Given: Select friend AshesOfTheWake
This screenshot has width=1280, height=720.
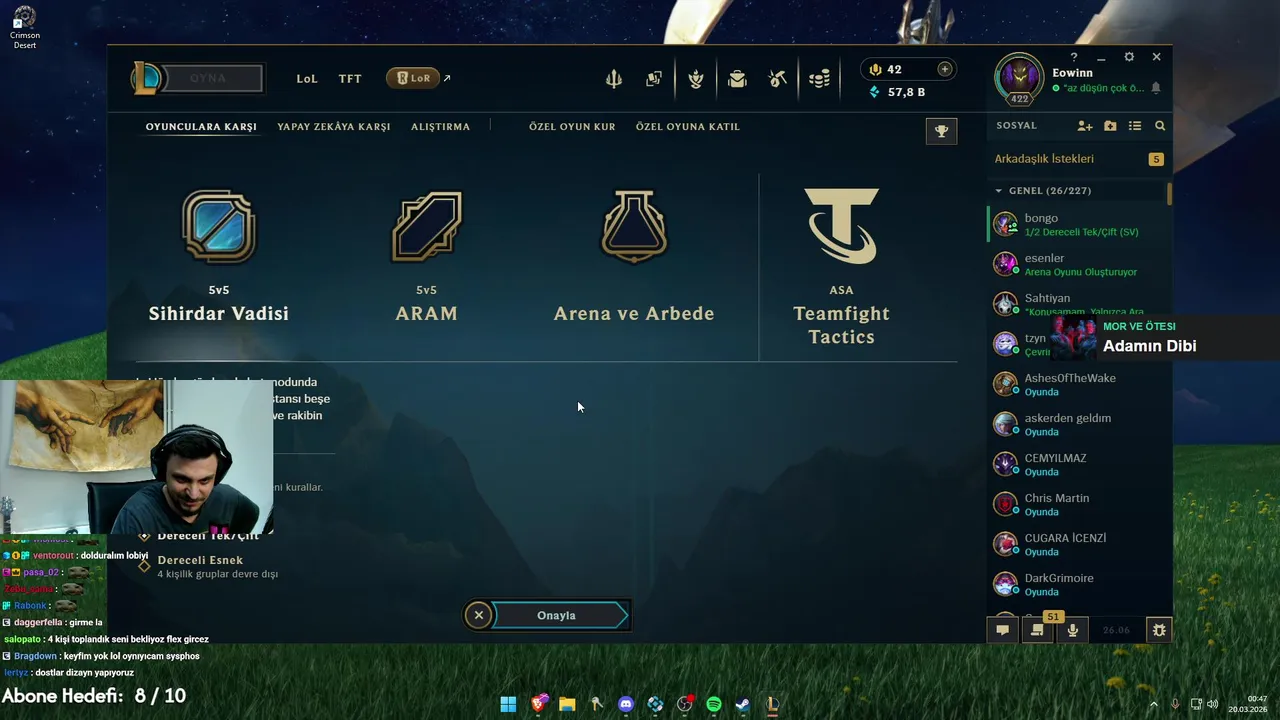Looking at the screenshot, I should tap(1077, 384).
